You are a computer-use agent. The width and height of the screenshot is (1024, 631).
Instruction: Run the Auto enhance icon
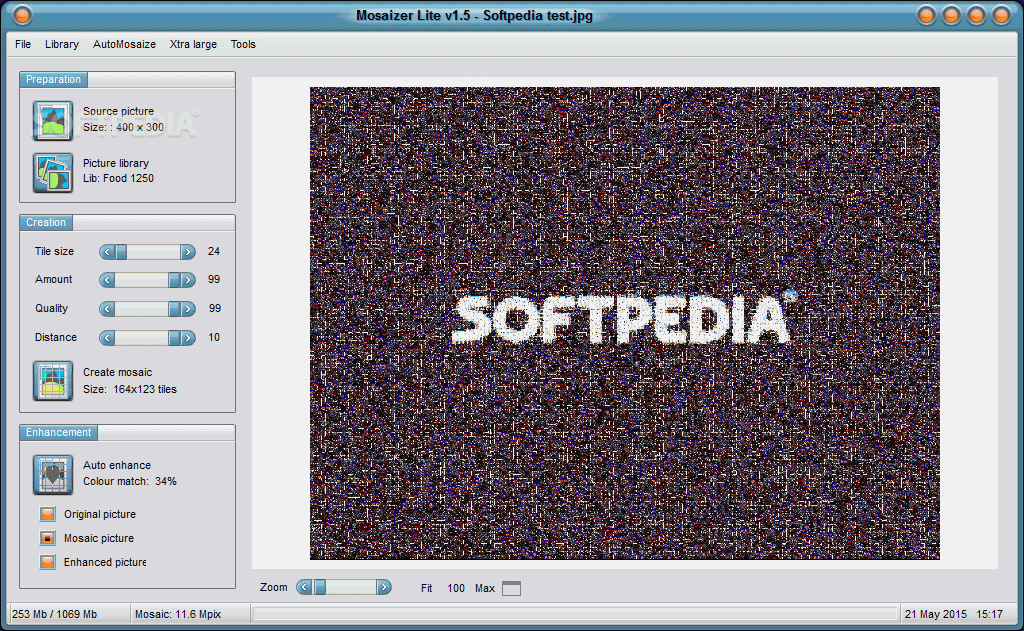[x=52, y=475]
